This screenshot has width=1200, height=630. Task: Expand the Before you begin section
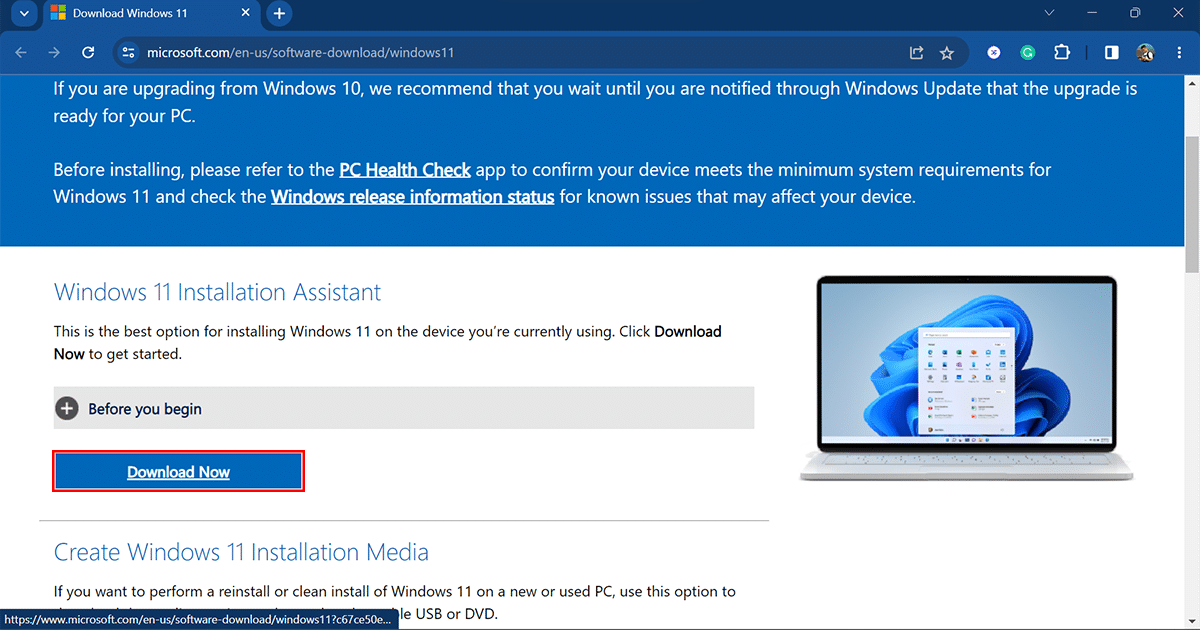404,409
